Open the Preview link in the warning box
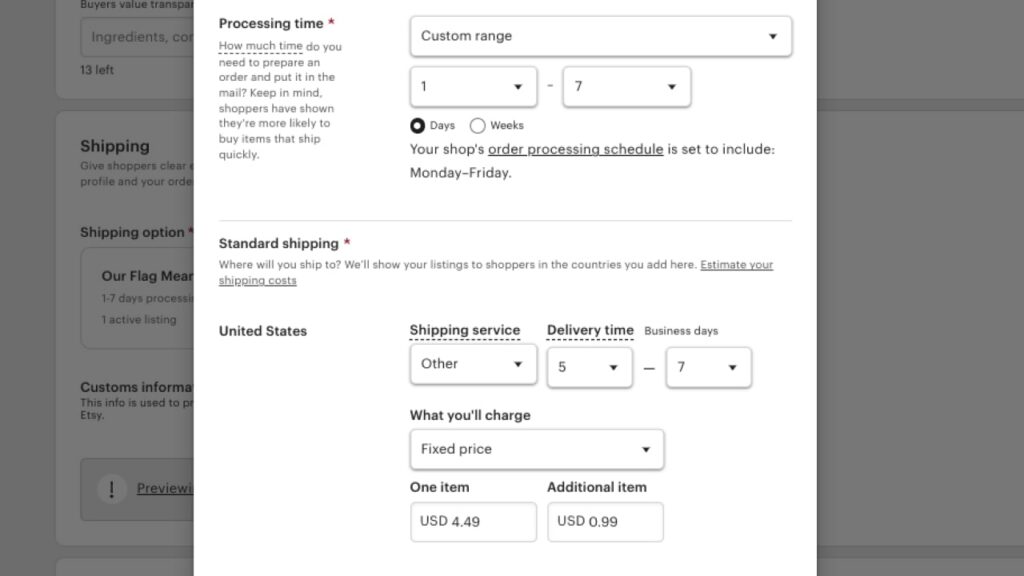The image size is (1024, 576). pos(163,489)
